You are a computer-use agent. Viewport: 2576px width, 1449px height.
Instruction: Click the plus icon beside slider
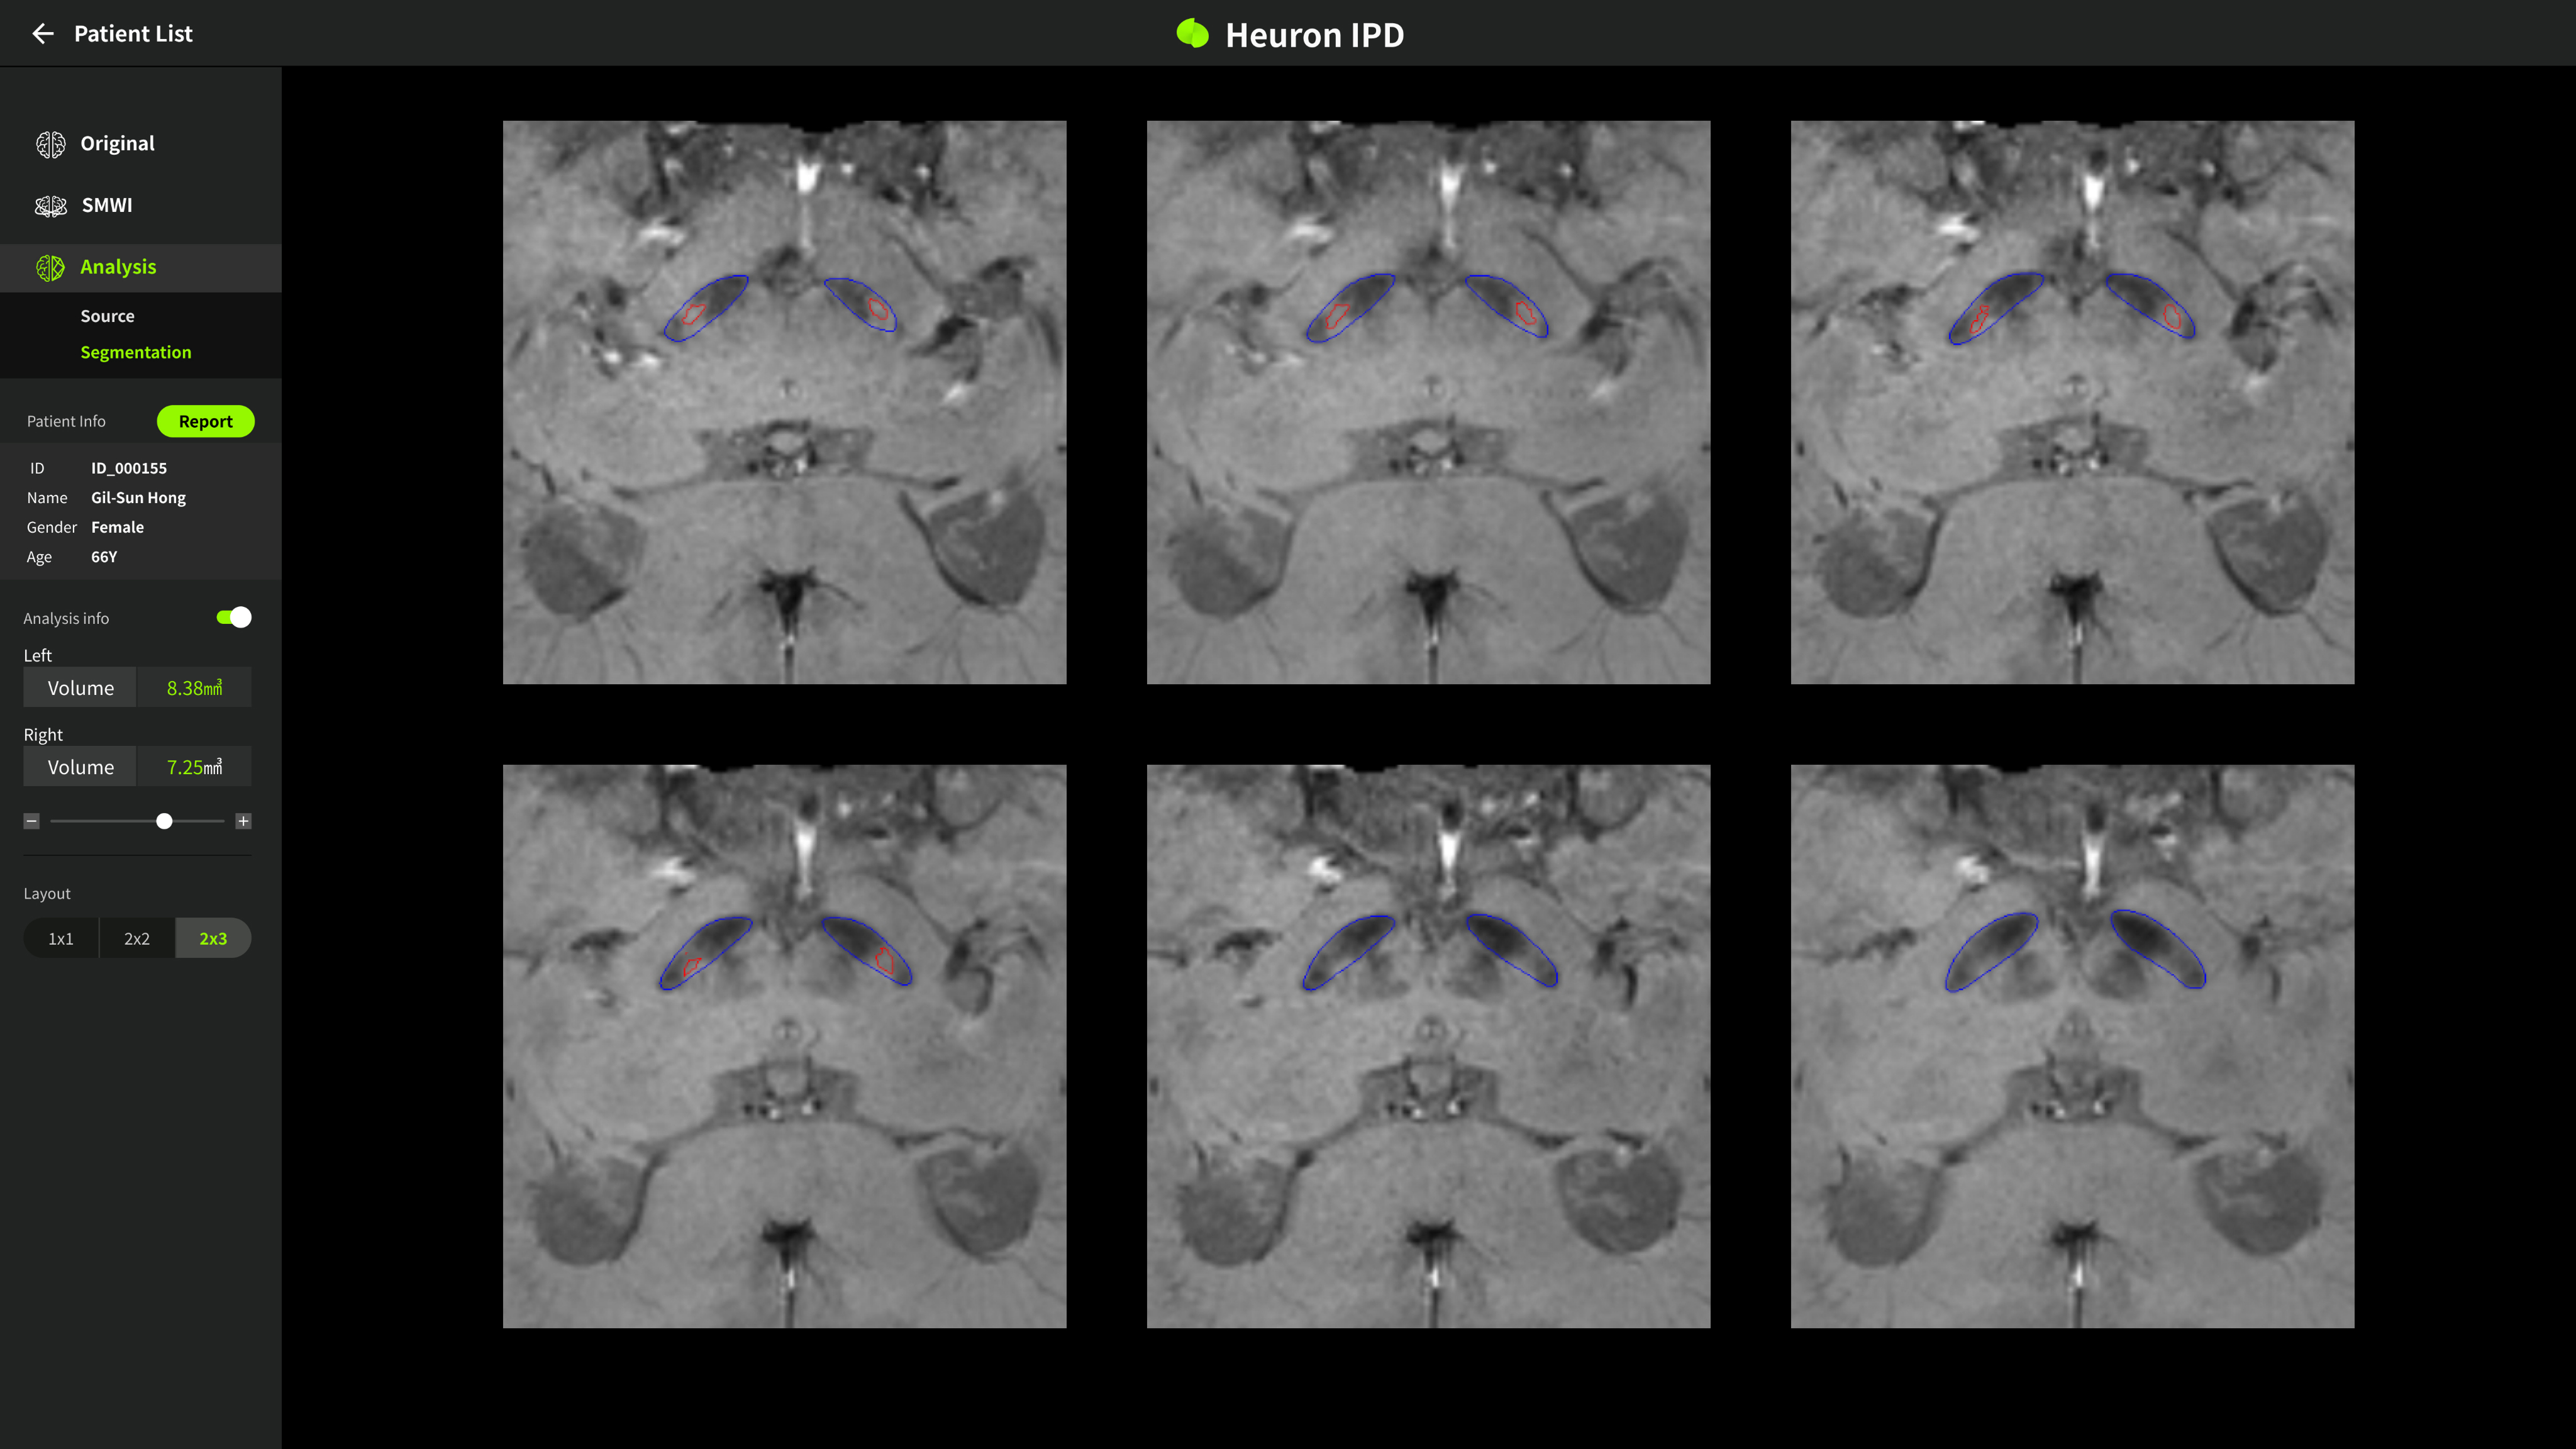(243, 821)
